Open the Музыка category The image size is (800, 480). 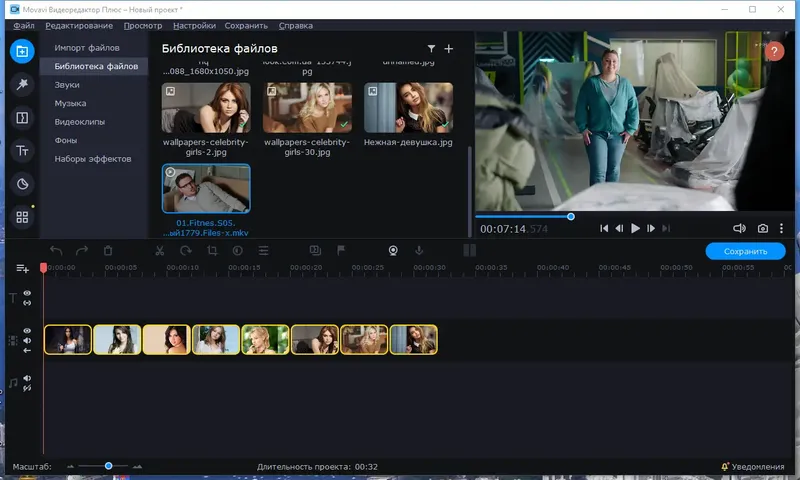tap(70, 103)
